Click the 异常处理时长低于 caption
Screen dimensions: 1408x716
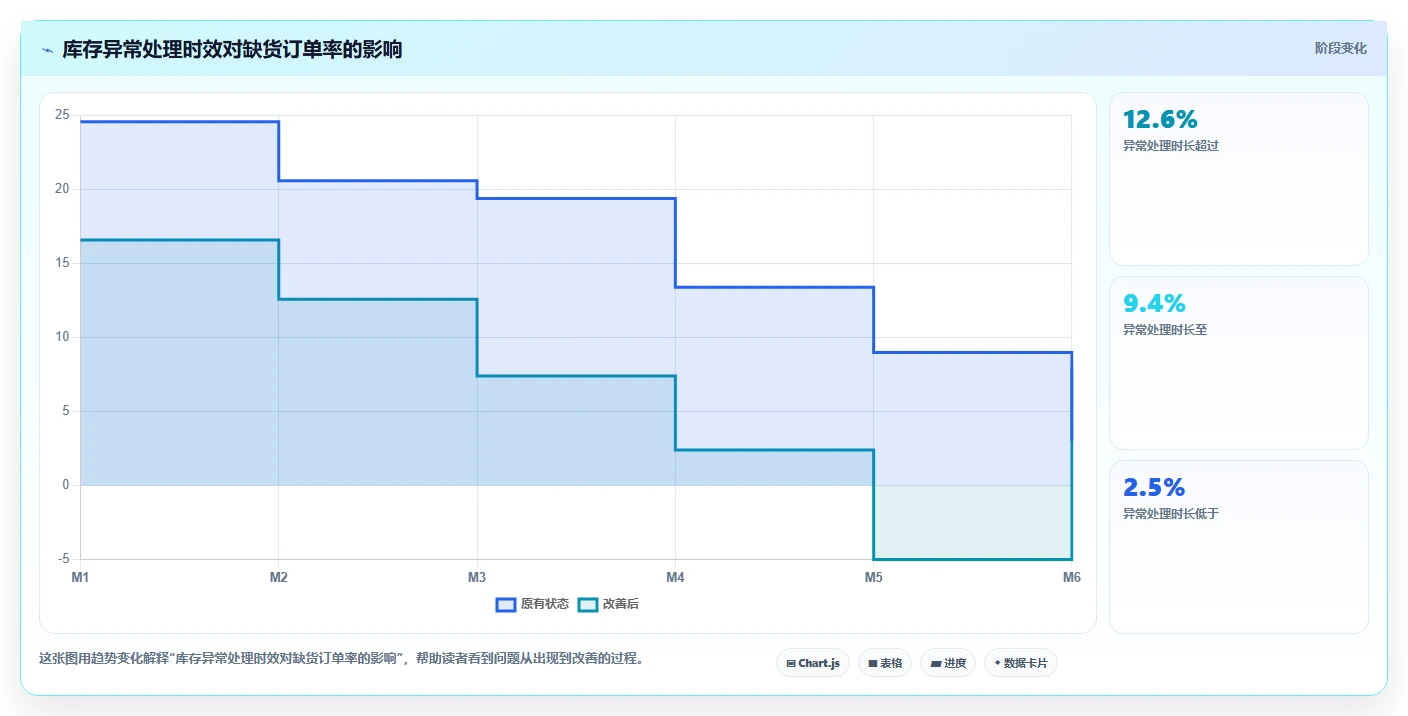pos(1171,514)
